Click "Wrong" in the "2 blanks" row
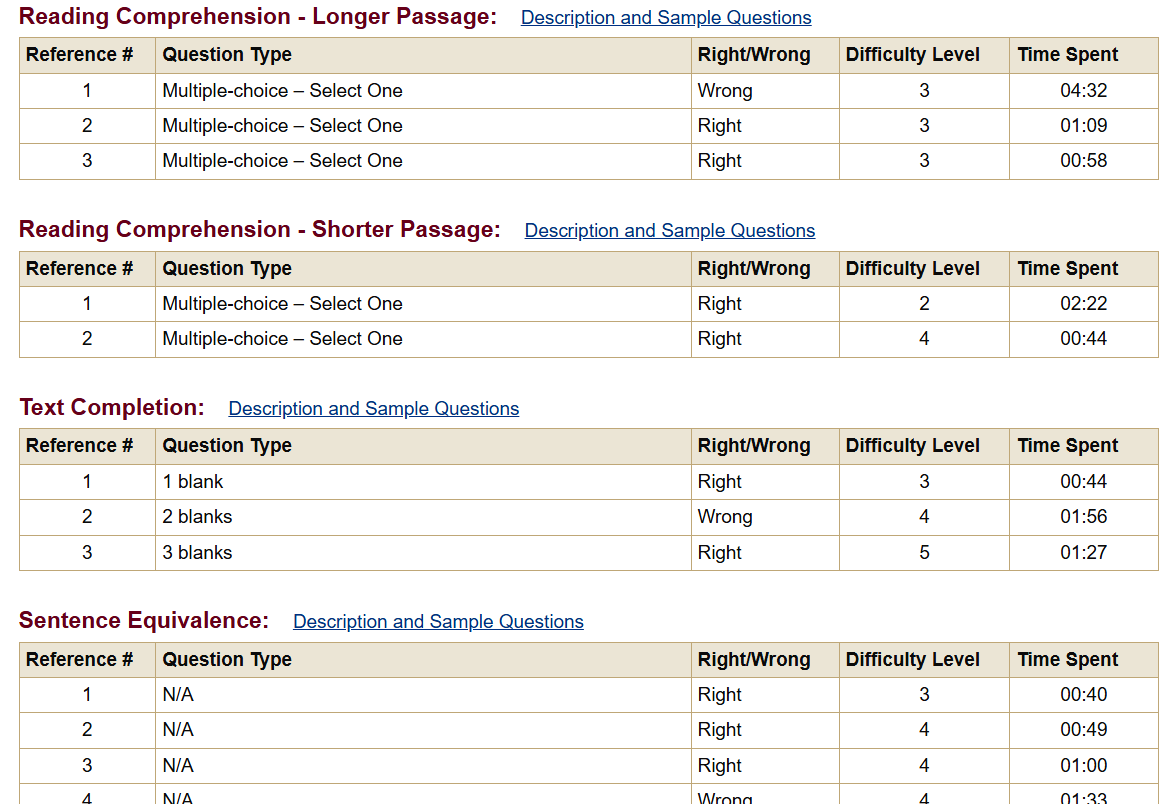 tap(725, 516)
